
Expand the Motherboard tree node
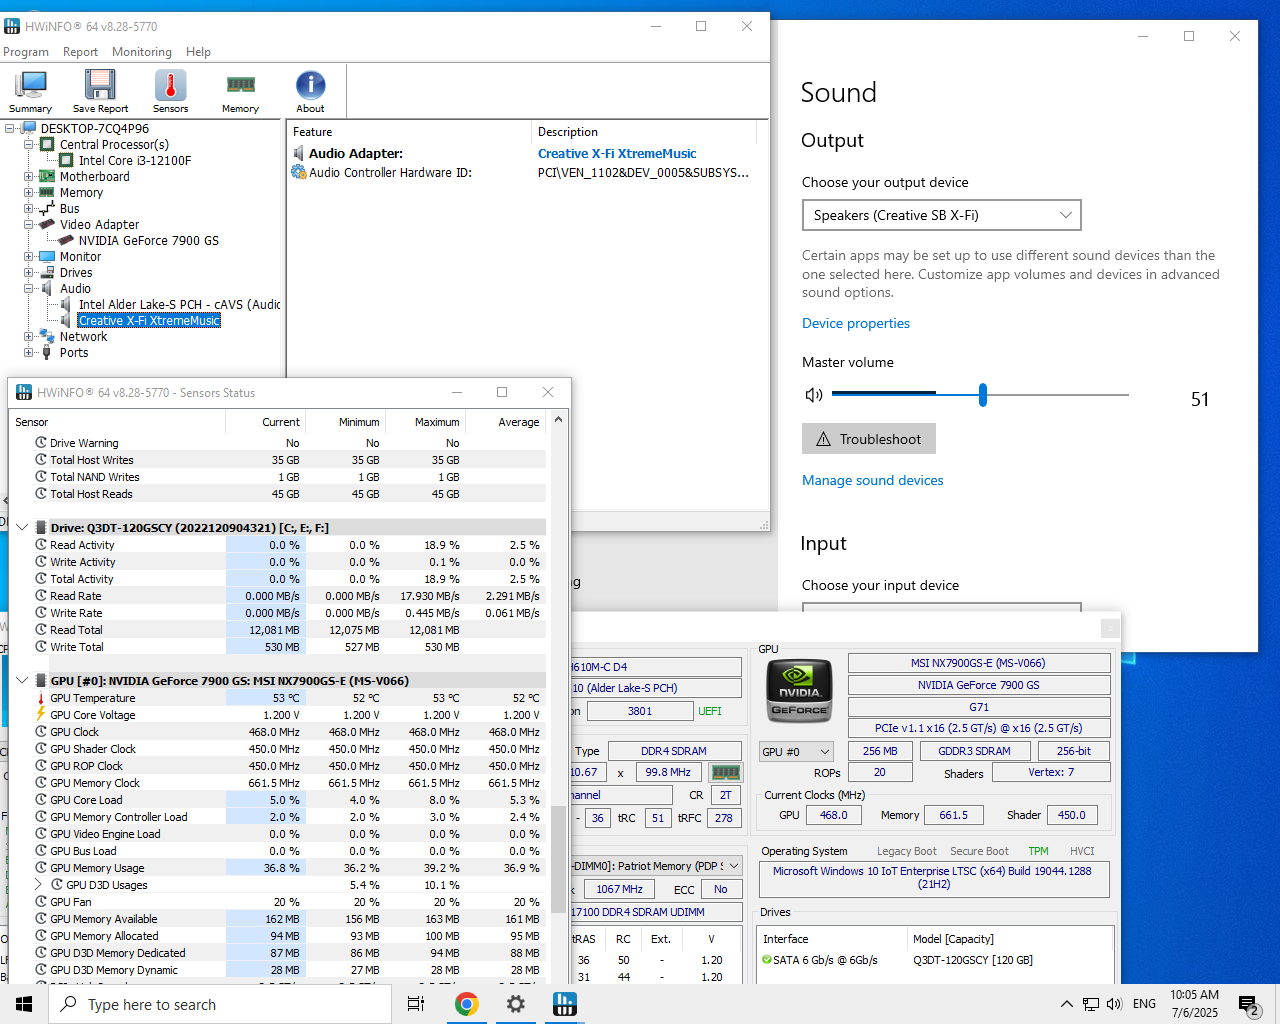click(x=29, y=176)
